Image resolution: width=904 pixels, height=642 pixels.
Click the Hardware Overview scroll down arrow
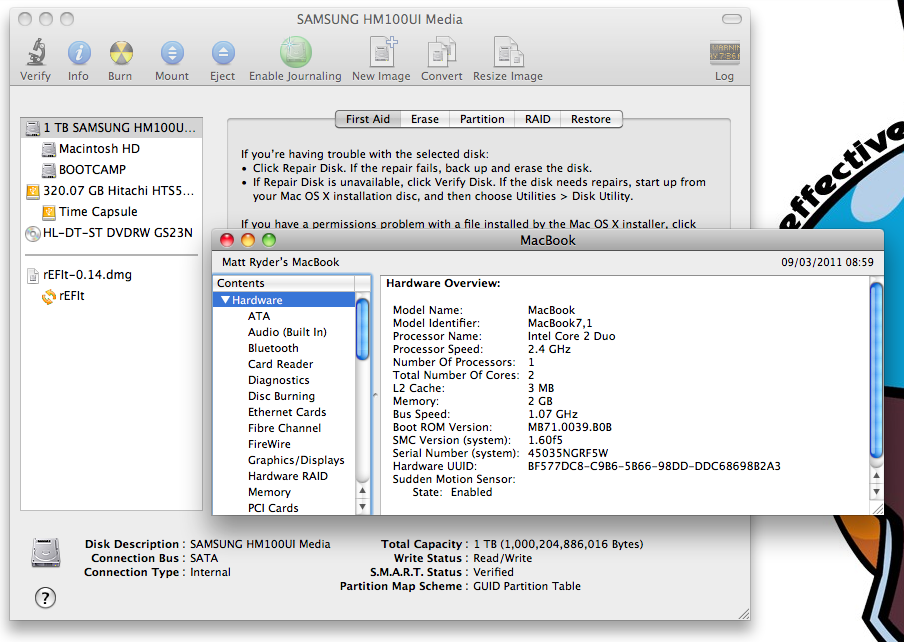point(876,492)
